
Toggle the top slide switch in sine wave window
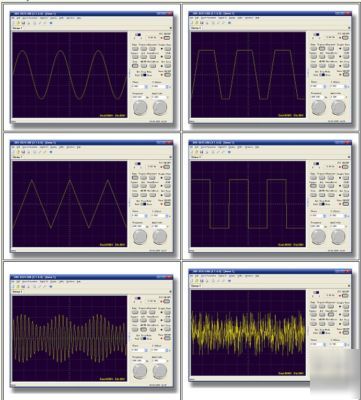pos(138,35)
